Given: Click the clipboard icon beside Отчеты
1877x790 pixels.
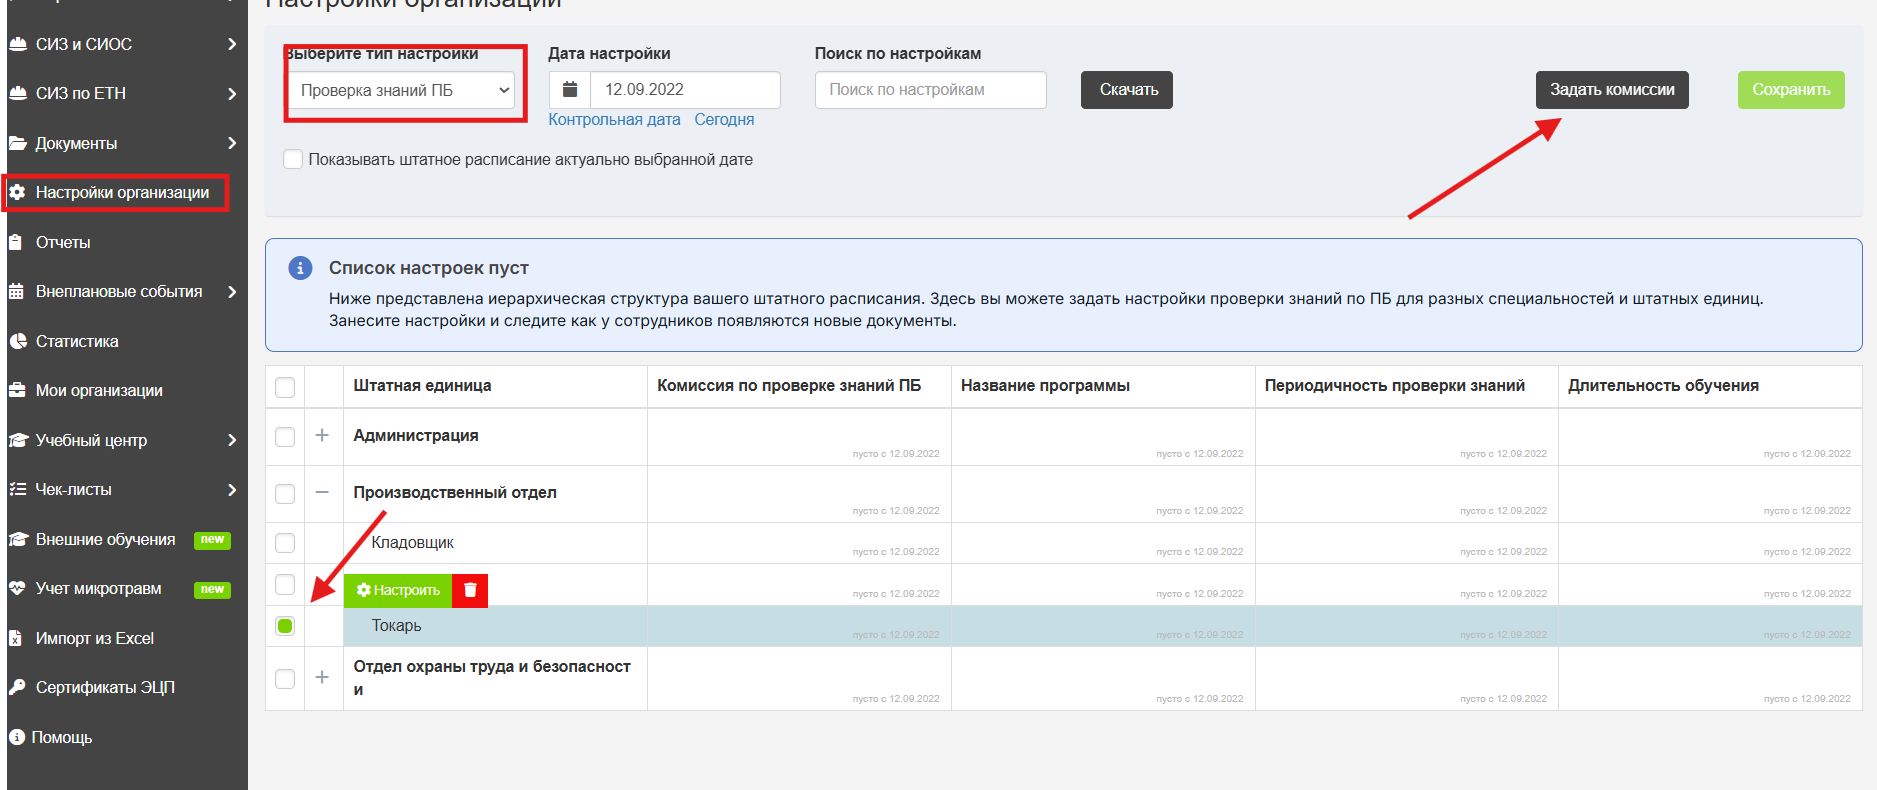Looking at the screenshot, I should (15, 242).
